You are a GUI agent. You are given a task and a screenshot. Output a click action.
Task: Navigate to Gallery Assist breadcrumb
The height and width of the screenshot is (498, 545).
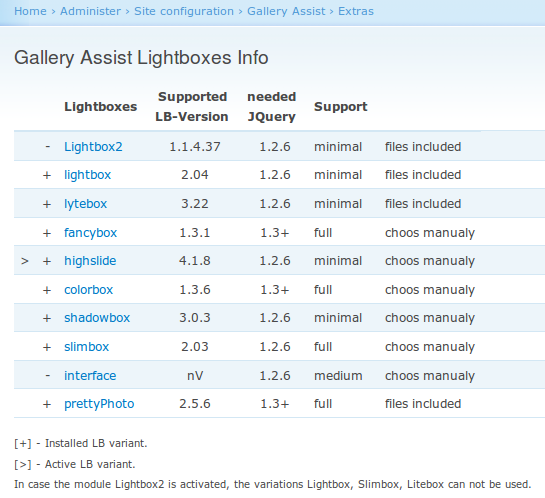click(286, 11)
